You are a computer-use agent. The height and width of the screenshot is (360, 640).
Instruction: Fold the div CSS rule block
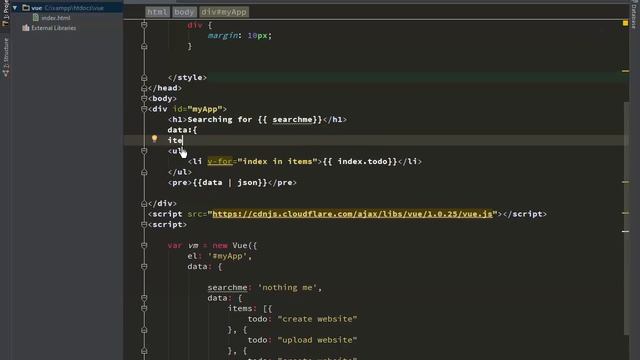click(144, 25)
